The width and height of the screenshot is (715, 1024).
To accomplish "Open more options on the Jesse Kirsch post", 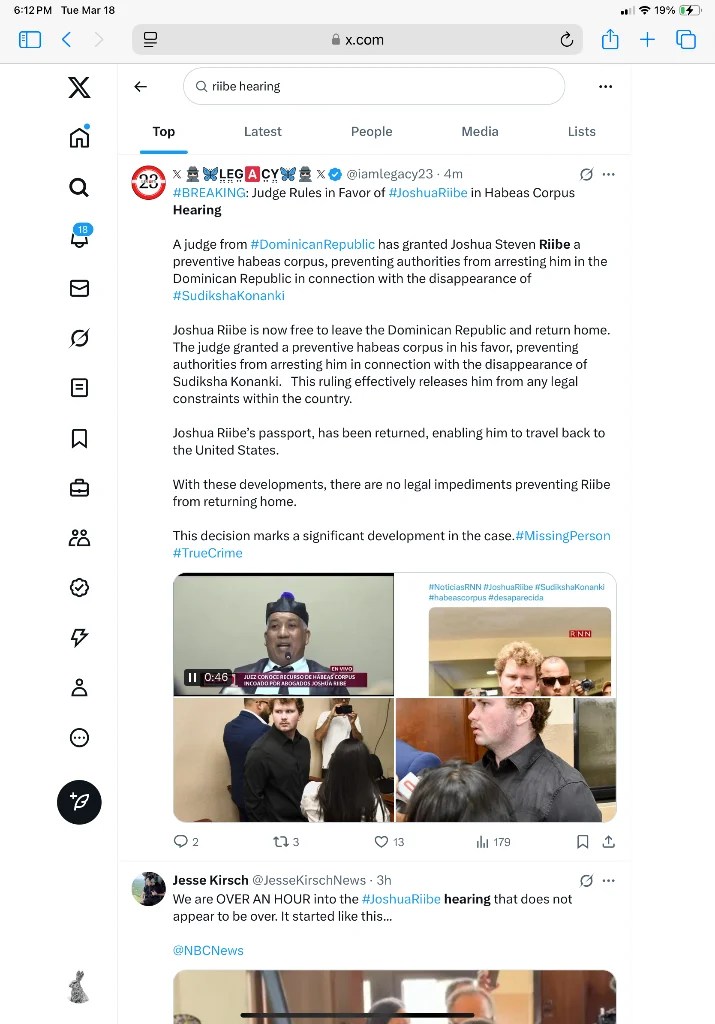I will click(609, 880).
